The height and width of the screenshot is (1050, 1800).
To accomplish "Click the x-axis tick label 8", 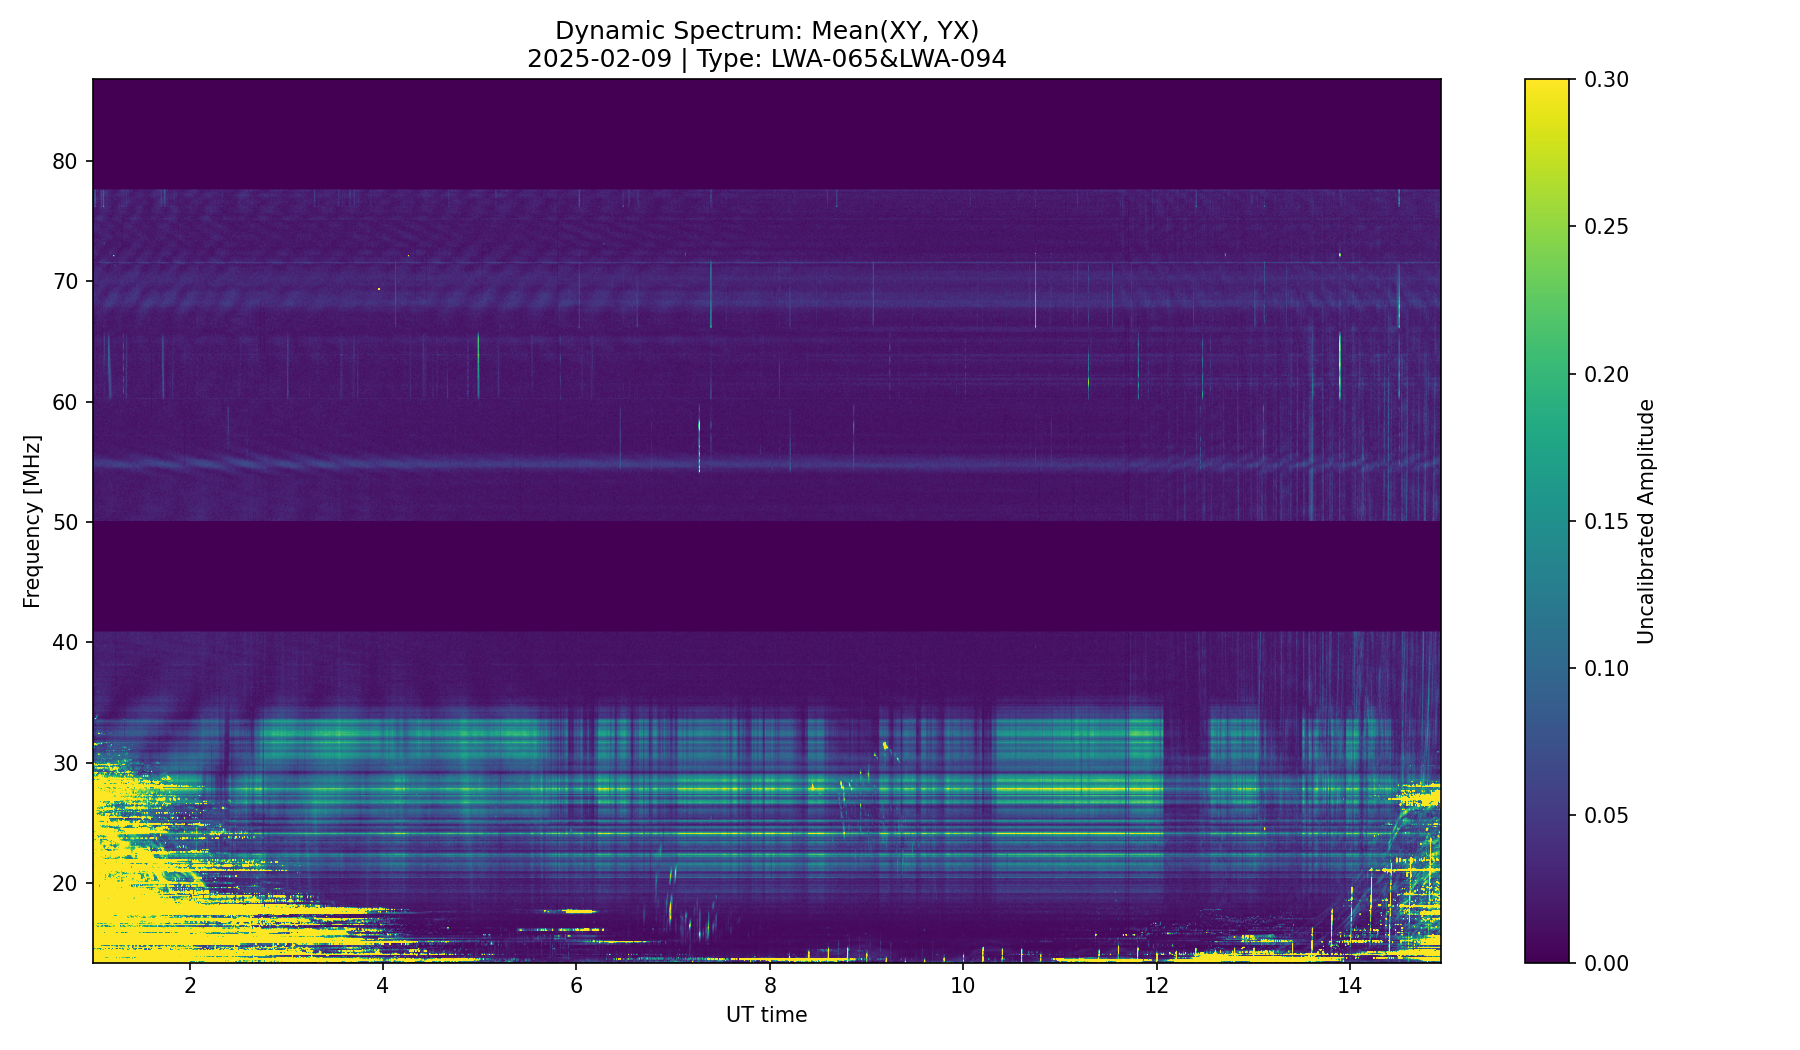I will point(769,985).
